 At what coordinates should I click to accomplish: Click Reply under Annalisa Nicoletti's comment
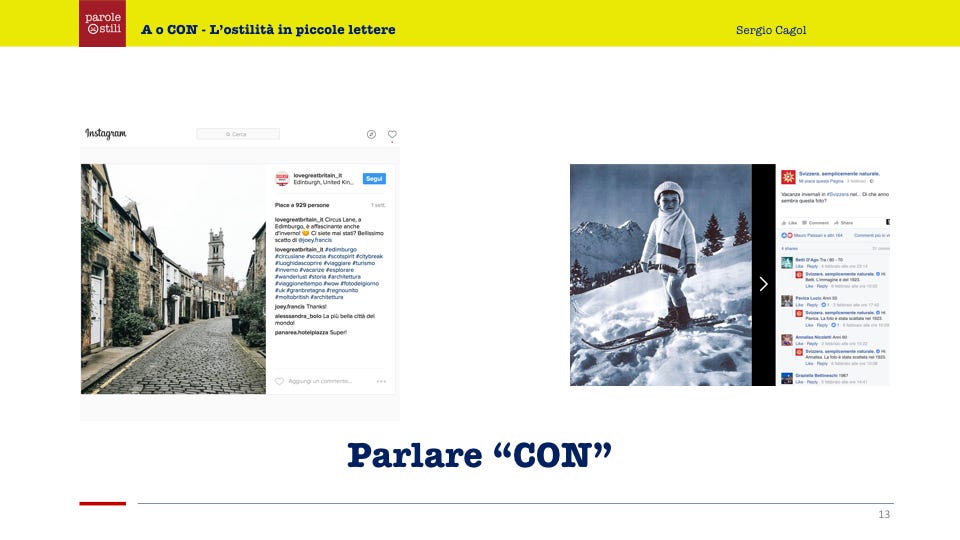[x=812, y=343]
